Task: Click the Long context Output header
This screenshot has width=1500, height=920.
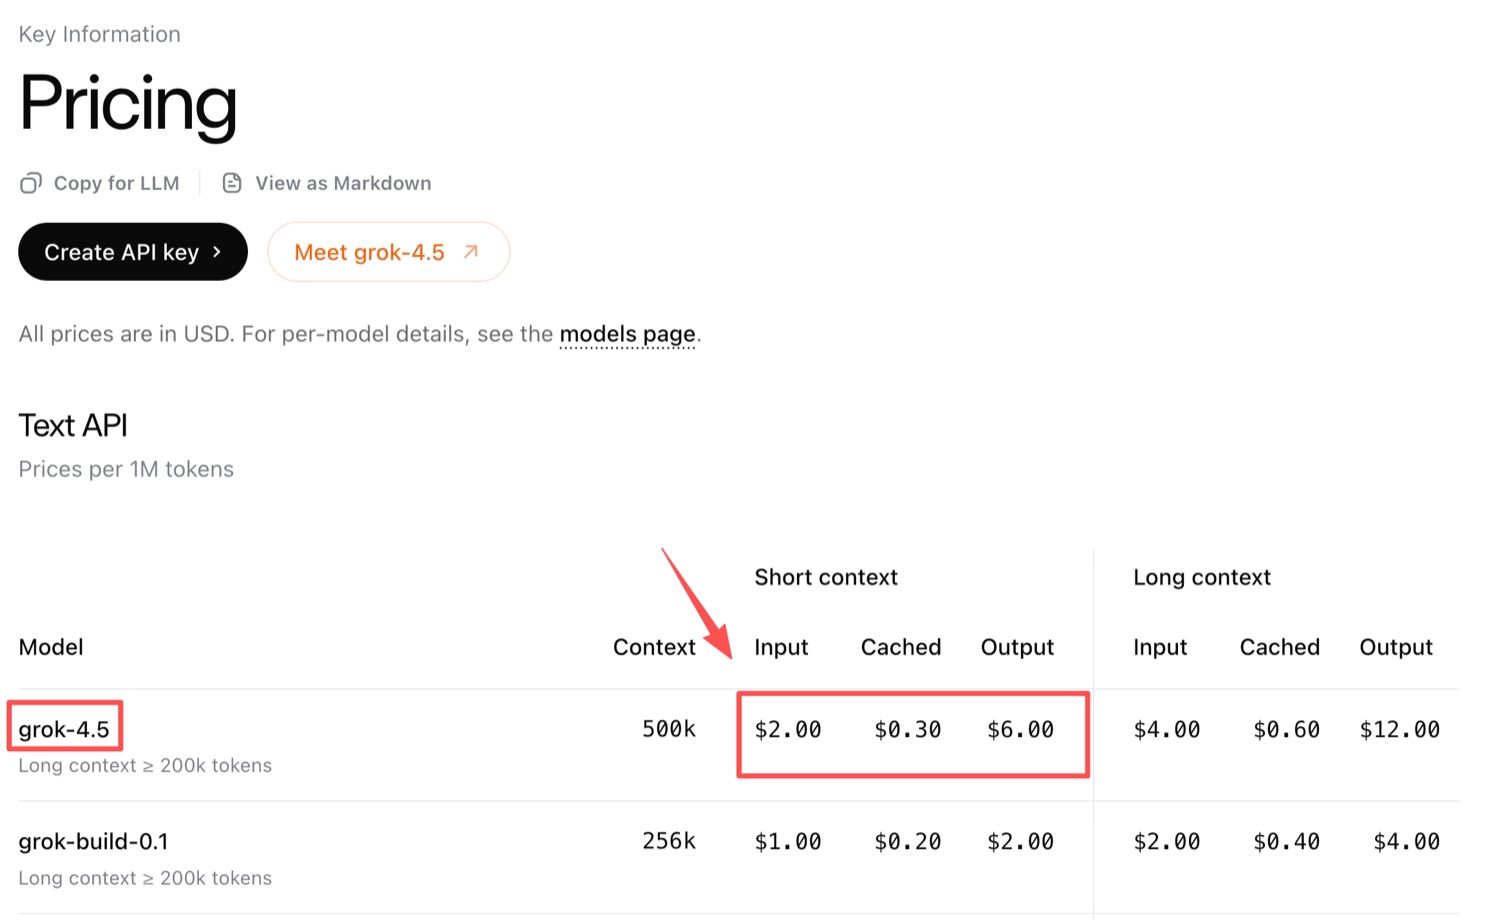Action: pos(1396,647)
